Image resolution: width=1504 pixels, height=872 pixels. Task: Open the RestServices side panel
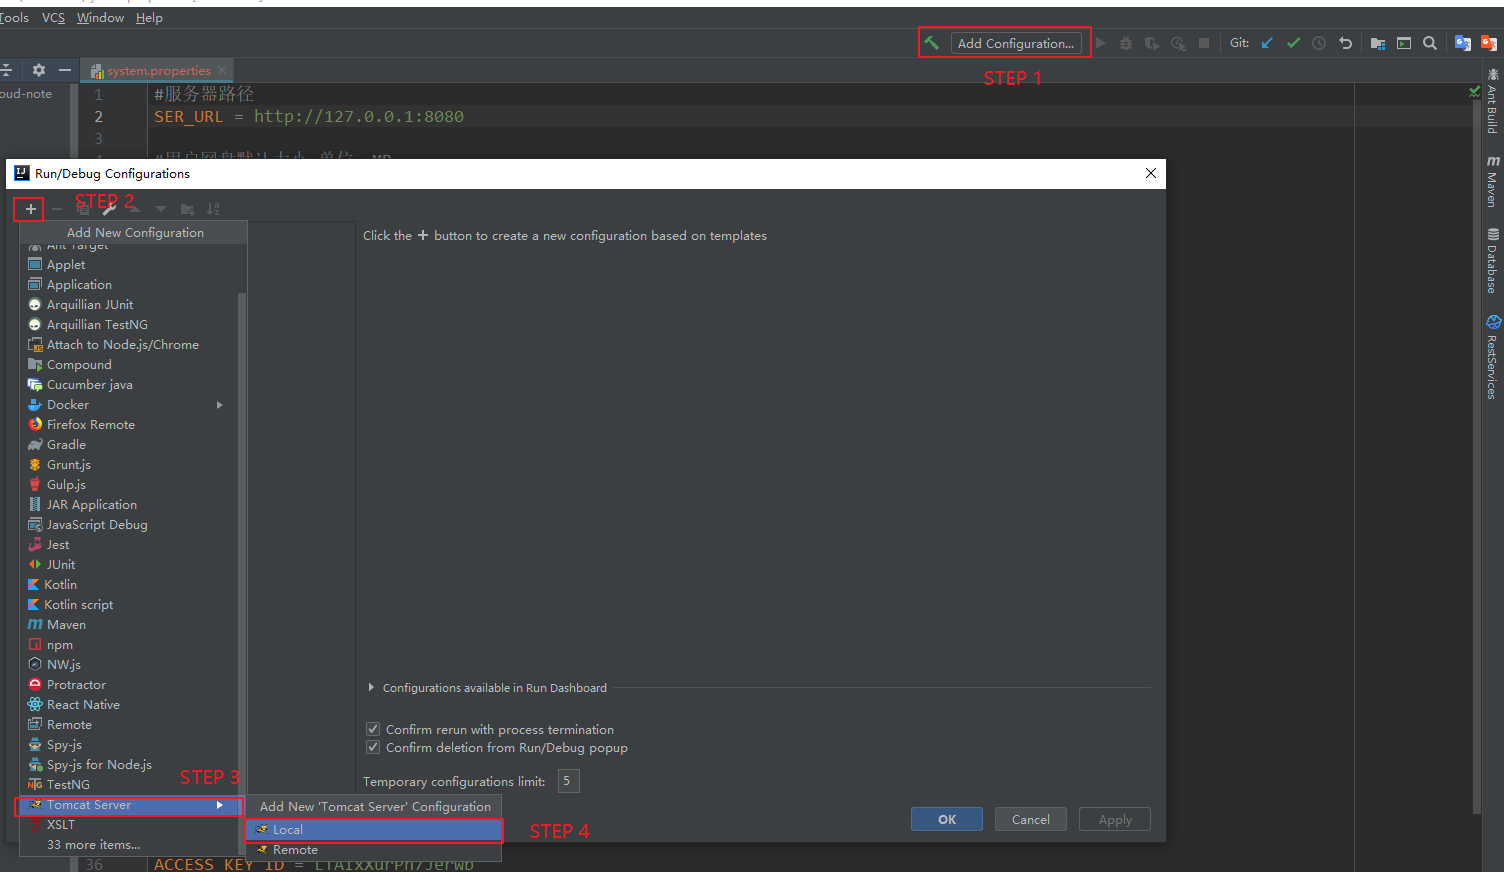[1492, 357]
